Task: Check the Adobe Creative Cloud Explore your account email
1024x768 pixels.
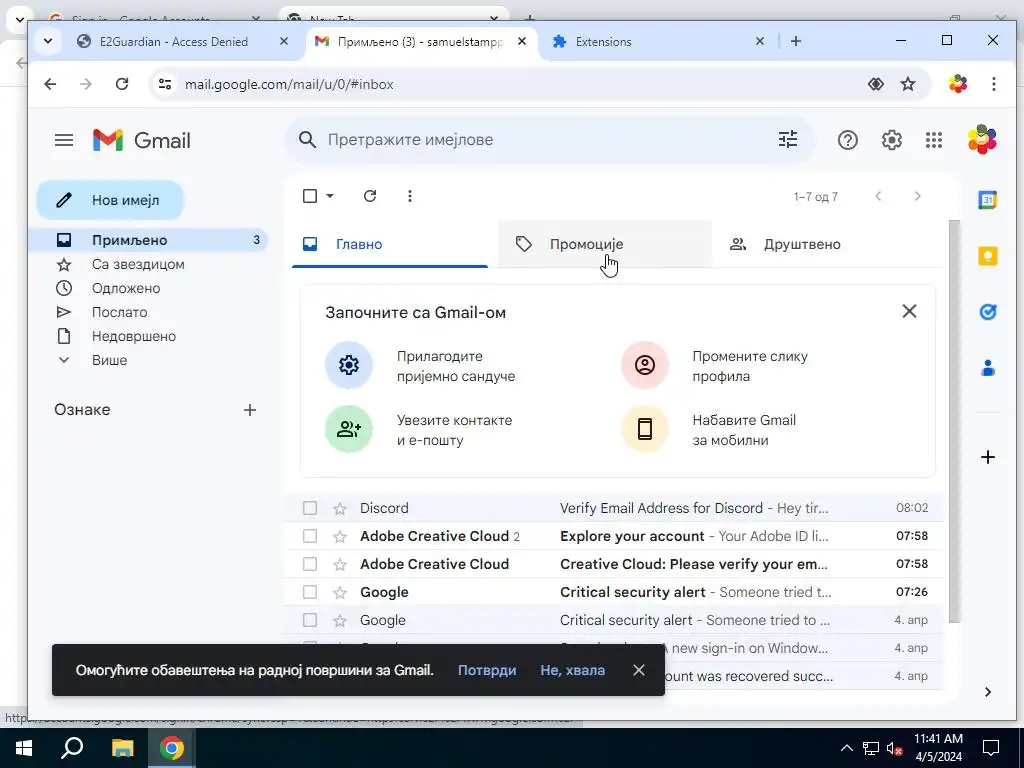Action: click(310, 536)
